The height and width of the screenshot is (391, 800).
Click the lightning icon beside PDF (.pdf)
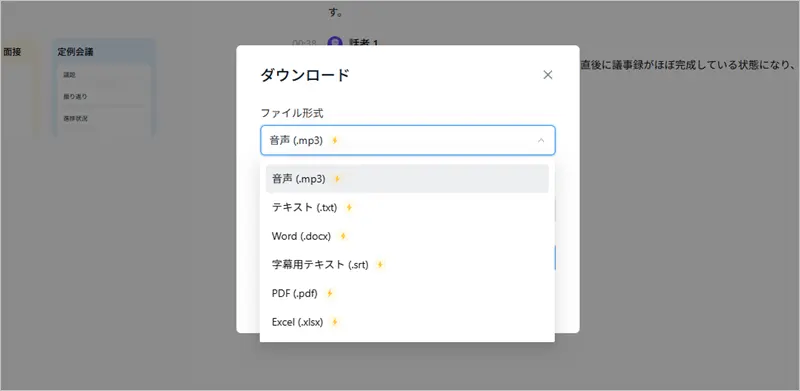(330, 294)
